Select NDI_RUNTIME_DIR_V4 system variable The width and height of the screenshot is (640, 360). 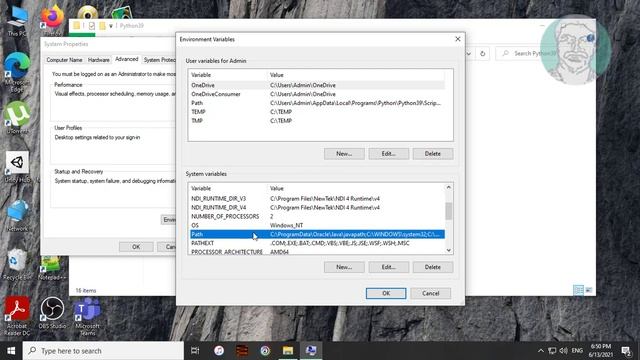pos(318,207)
